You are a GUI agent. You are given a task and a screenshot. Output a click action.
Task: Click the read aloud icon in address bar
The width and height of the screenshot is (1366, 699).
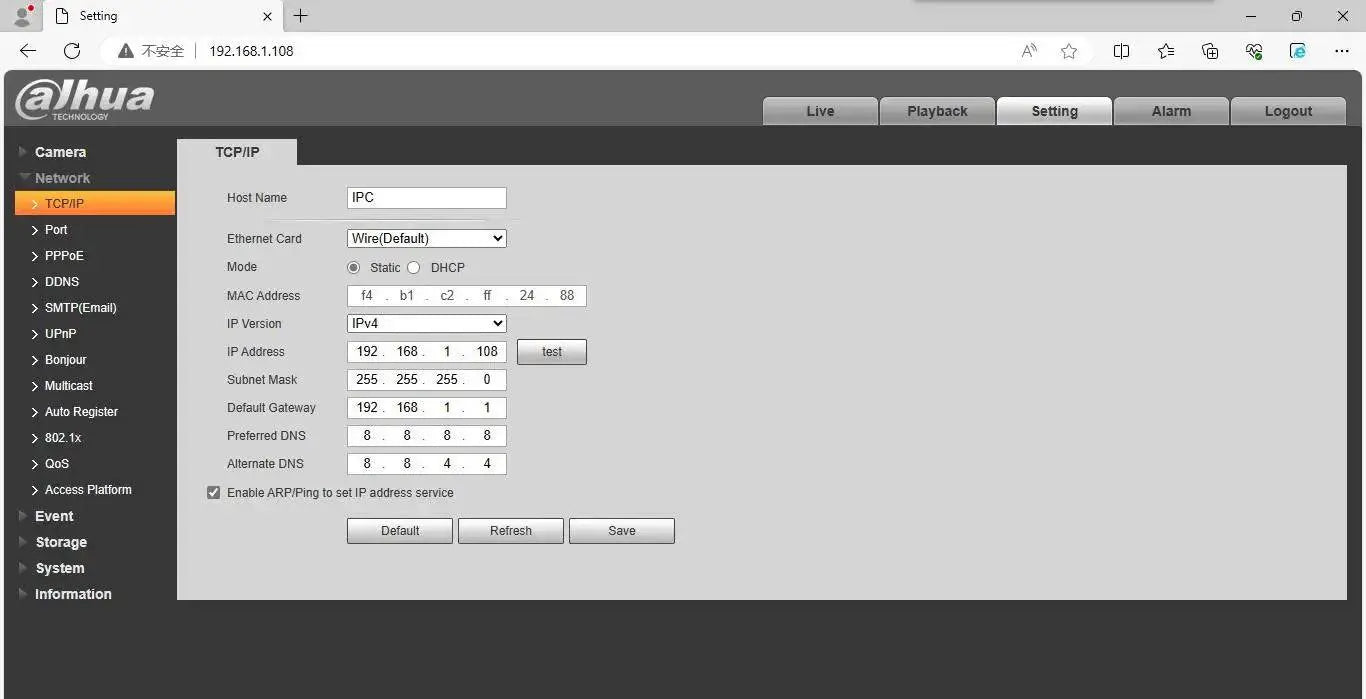[1029, 51]
